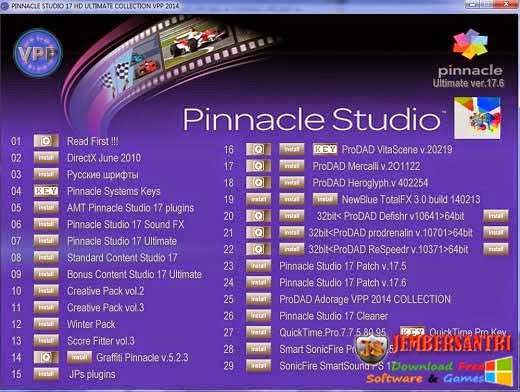
Task: Install Bonus Content Studio 17 Ultimate
Action: 46,274
